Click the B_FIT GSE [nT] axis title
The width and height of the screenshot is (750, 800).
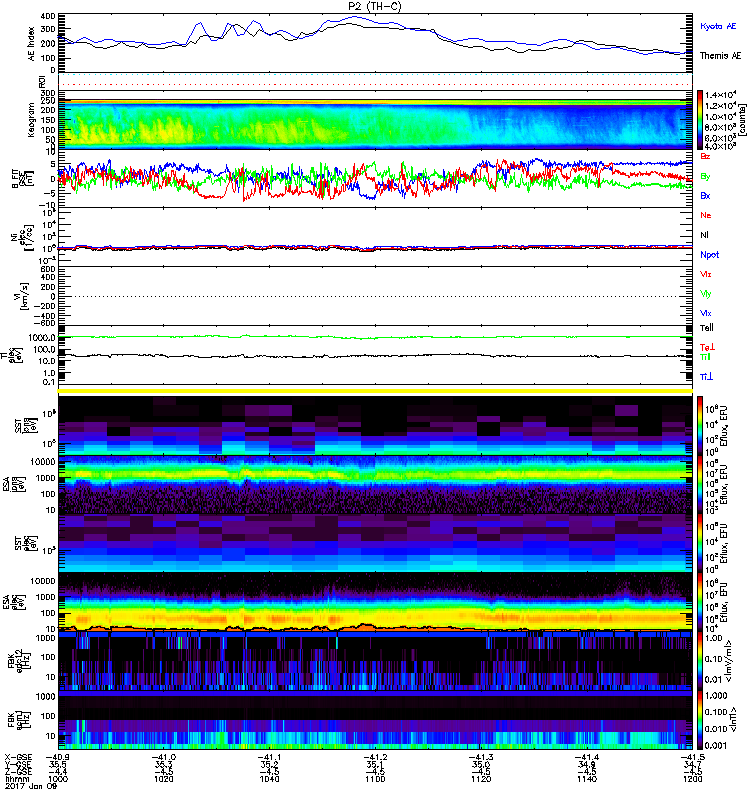point(22,178)
